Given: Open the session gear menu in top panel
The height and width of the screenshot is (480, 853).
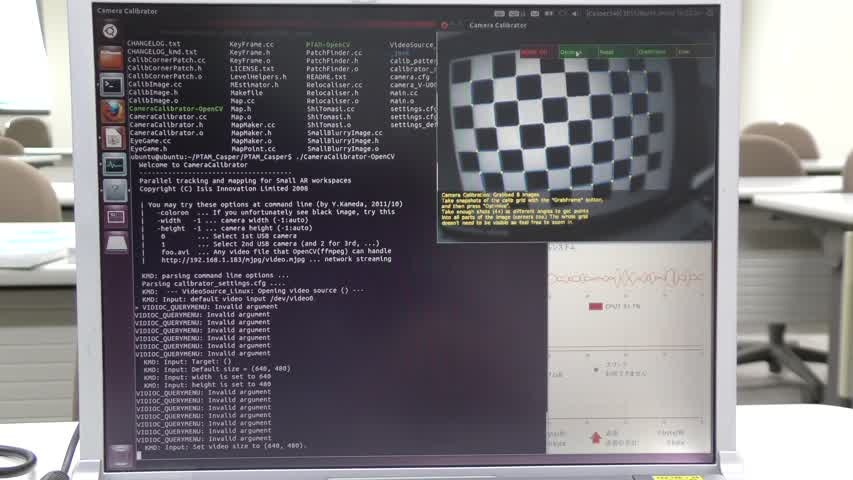Looking at the screenshot, I should (x=709, y=13).
